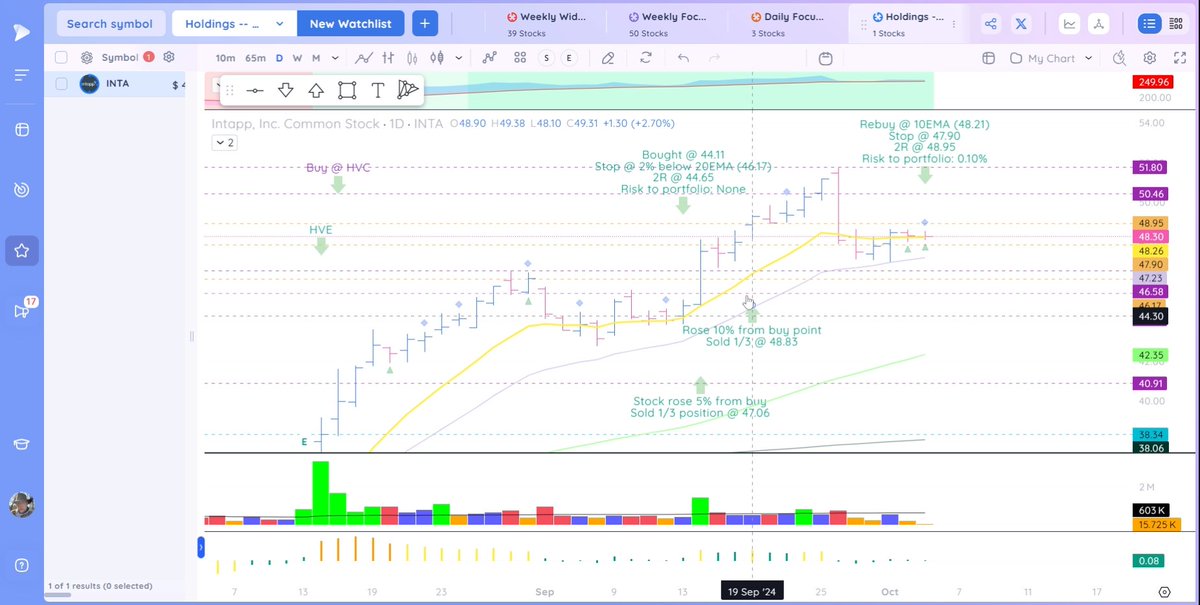This screenshot has height=605, width=1200.
Task: Select the line chart type
Action: 365,58
